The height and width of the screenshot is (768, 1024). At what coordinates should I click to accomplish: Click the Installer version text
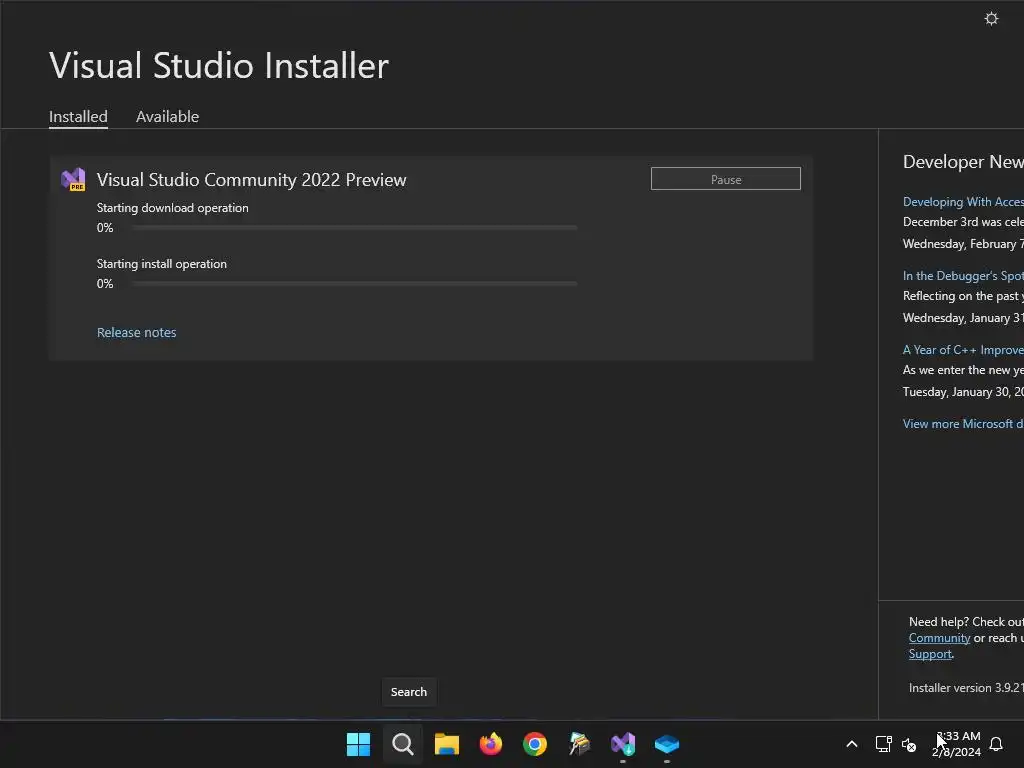point(966,688)
